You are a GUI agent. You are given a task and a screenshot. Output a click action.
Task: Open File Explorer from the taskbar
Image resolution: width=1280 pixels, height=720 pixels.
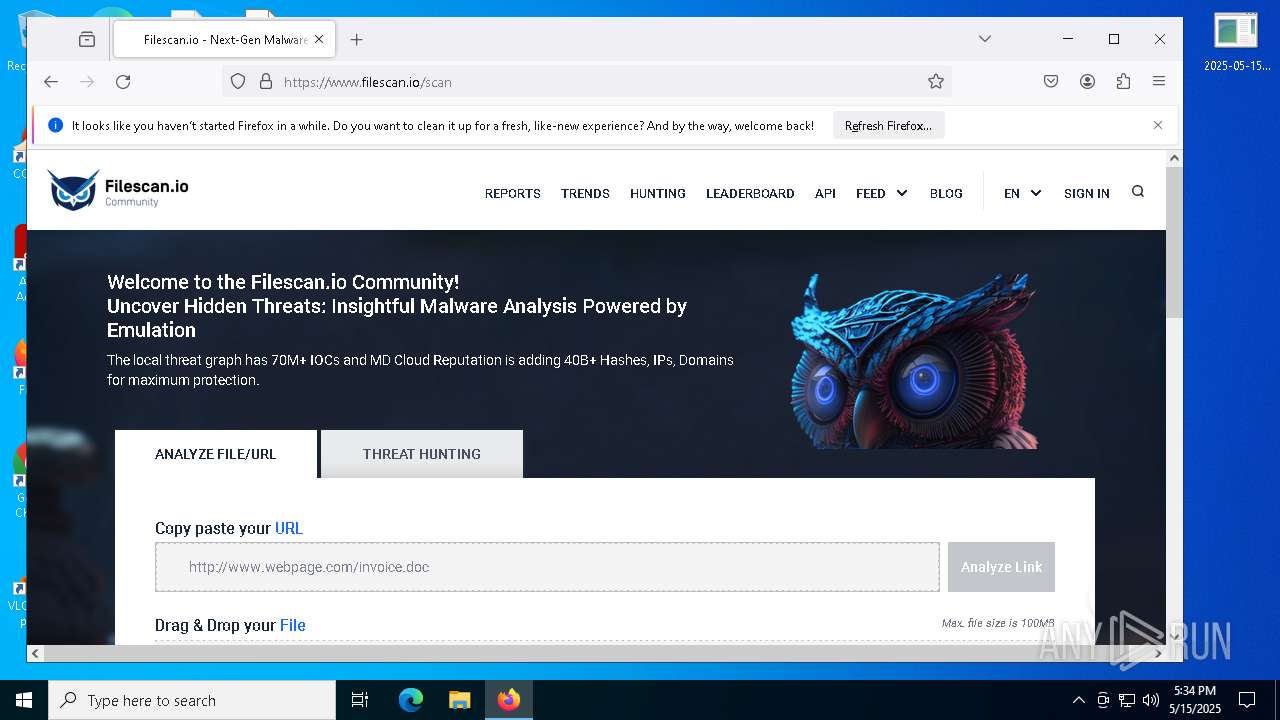[x=459, y=700]
